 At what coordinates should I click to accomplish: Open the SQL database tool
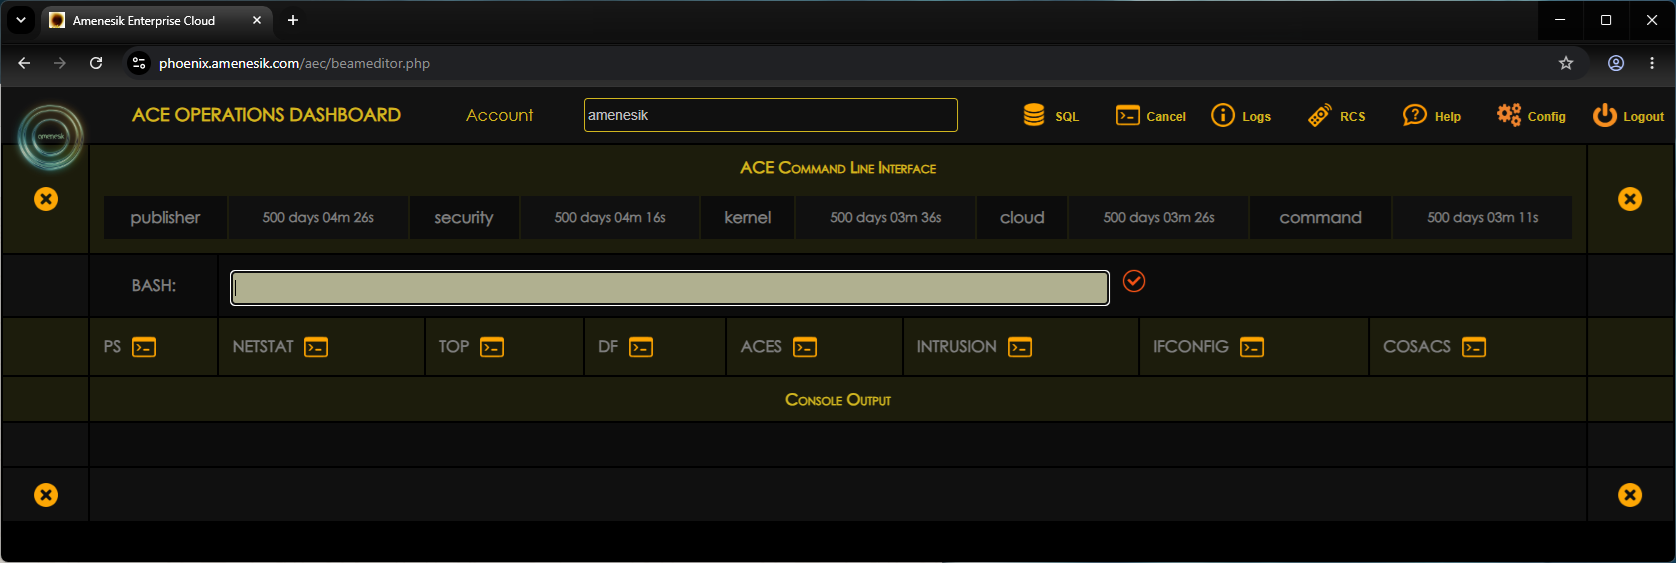pos(1034,115)
